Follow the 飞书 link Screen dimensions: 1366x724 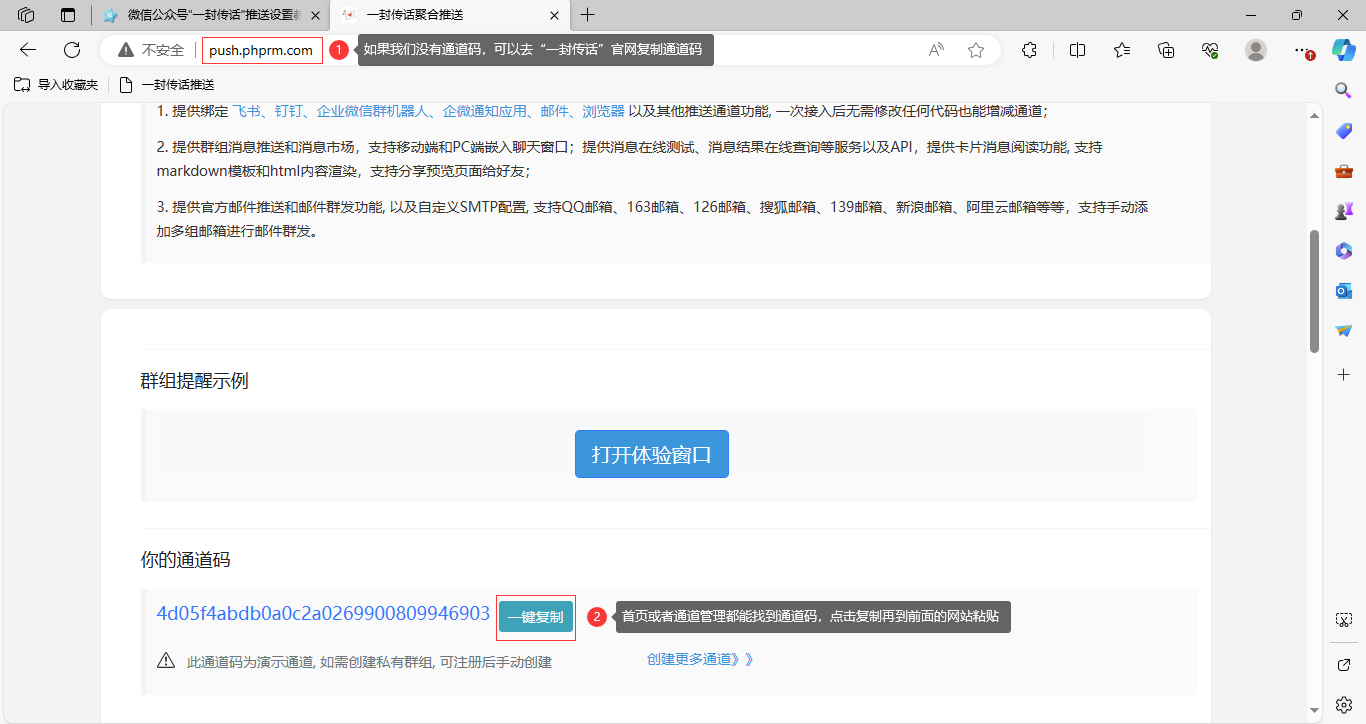coord(244,111)
